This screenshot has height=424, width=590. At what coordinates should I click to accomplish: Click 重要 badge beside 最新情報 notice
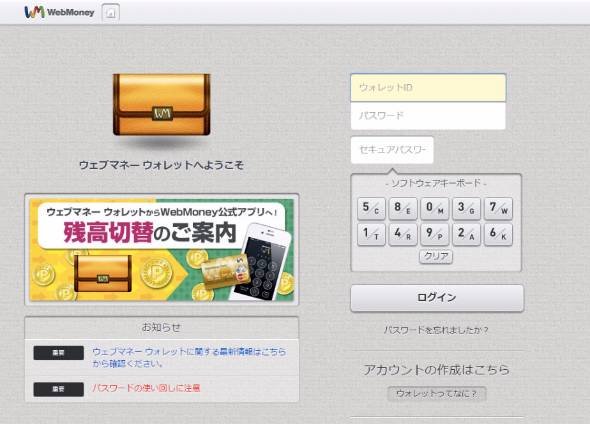point(58,353)
